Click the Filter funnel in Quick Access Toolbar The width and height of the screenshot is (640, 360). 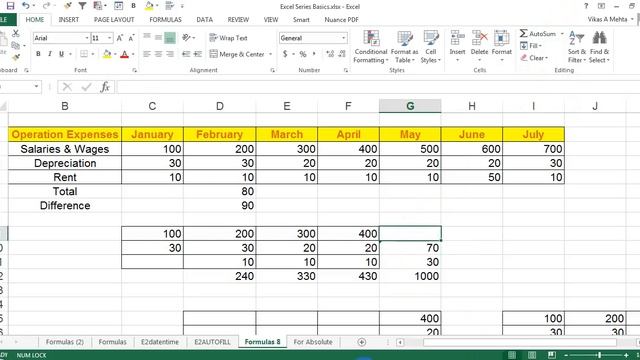(82, 6)
